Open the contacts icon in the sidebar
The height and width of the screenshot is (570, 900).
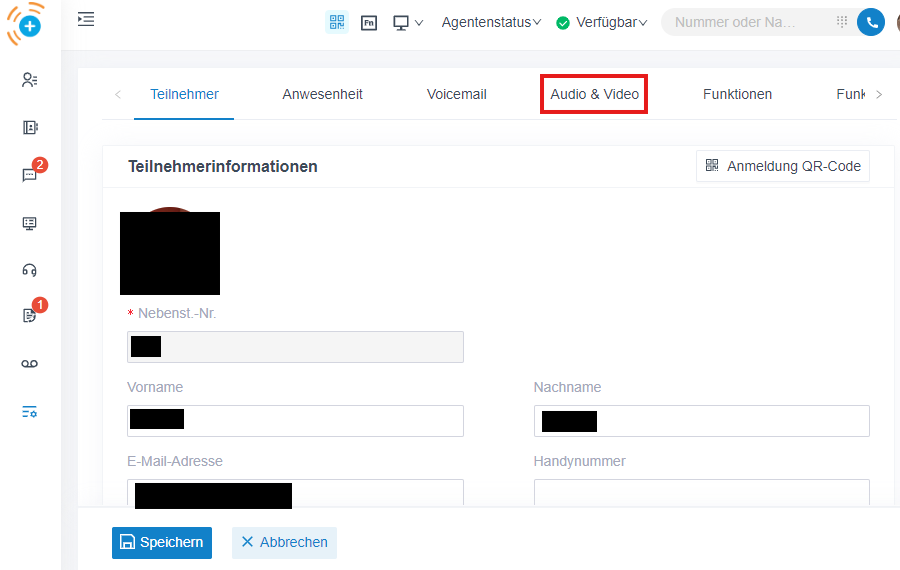(x=30, y=80)
